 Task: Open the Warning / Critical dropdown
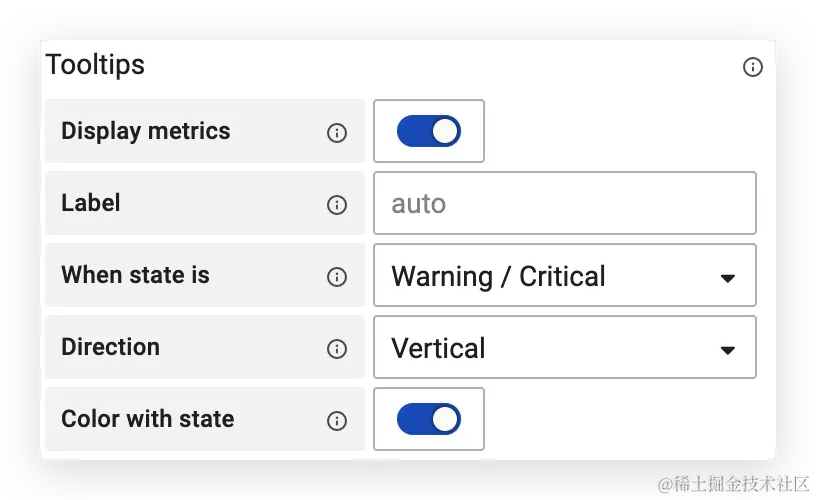tap(565, 275)
